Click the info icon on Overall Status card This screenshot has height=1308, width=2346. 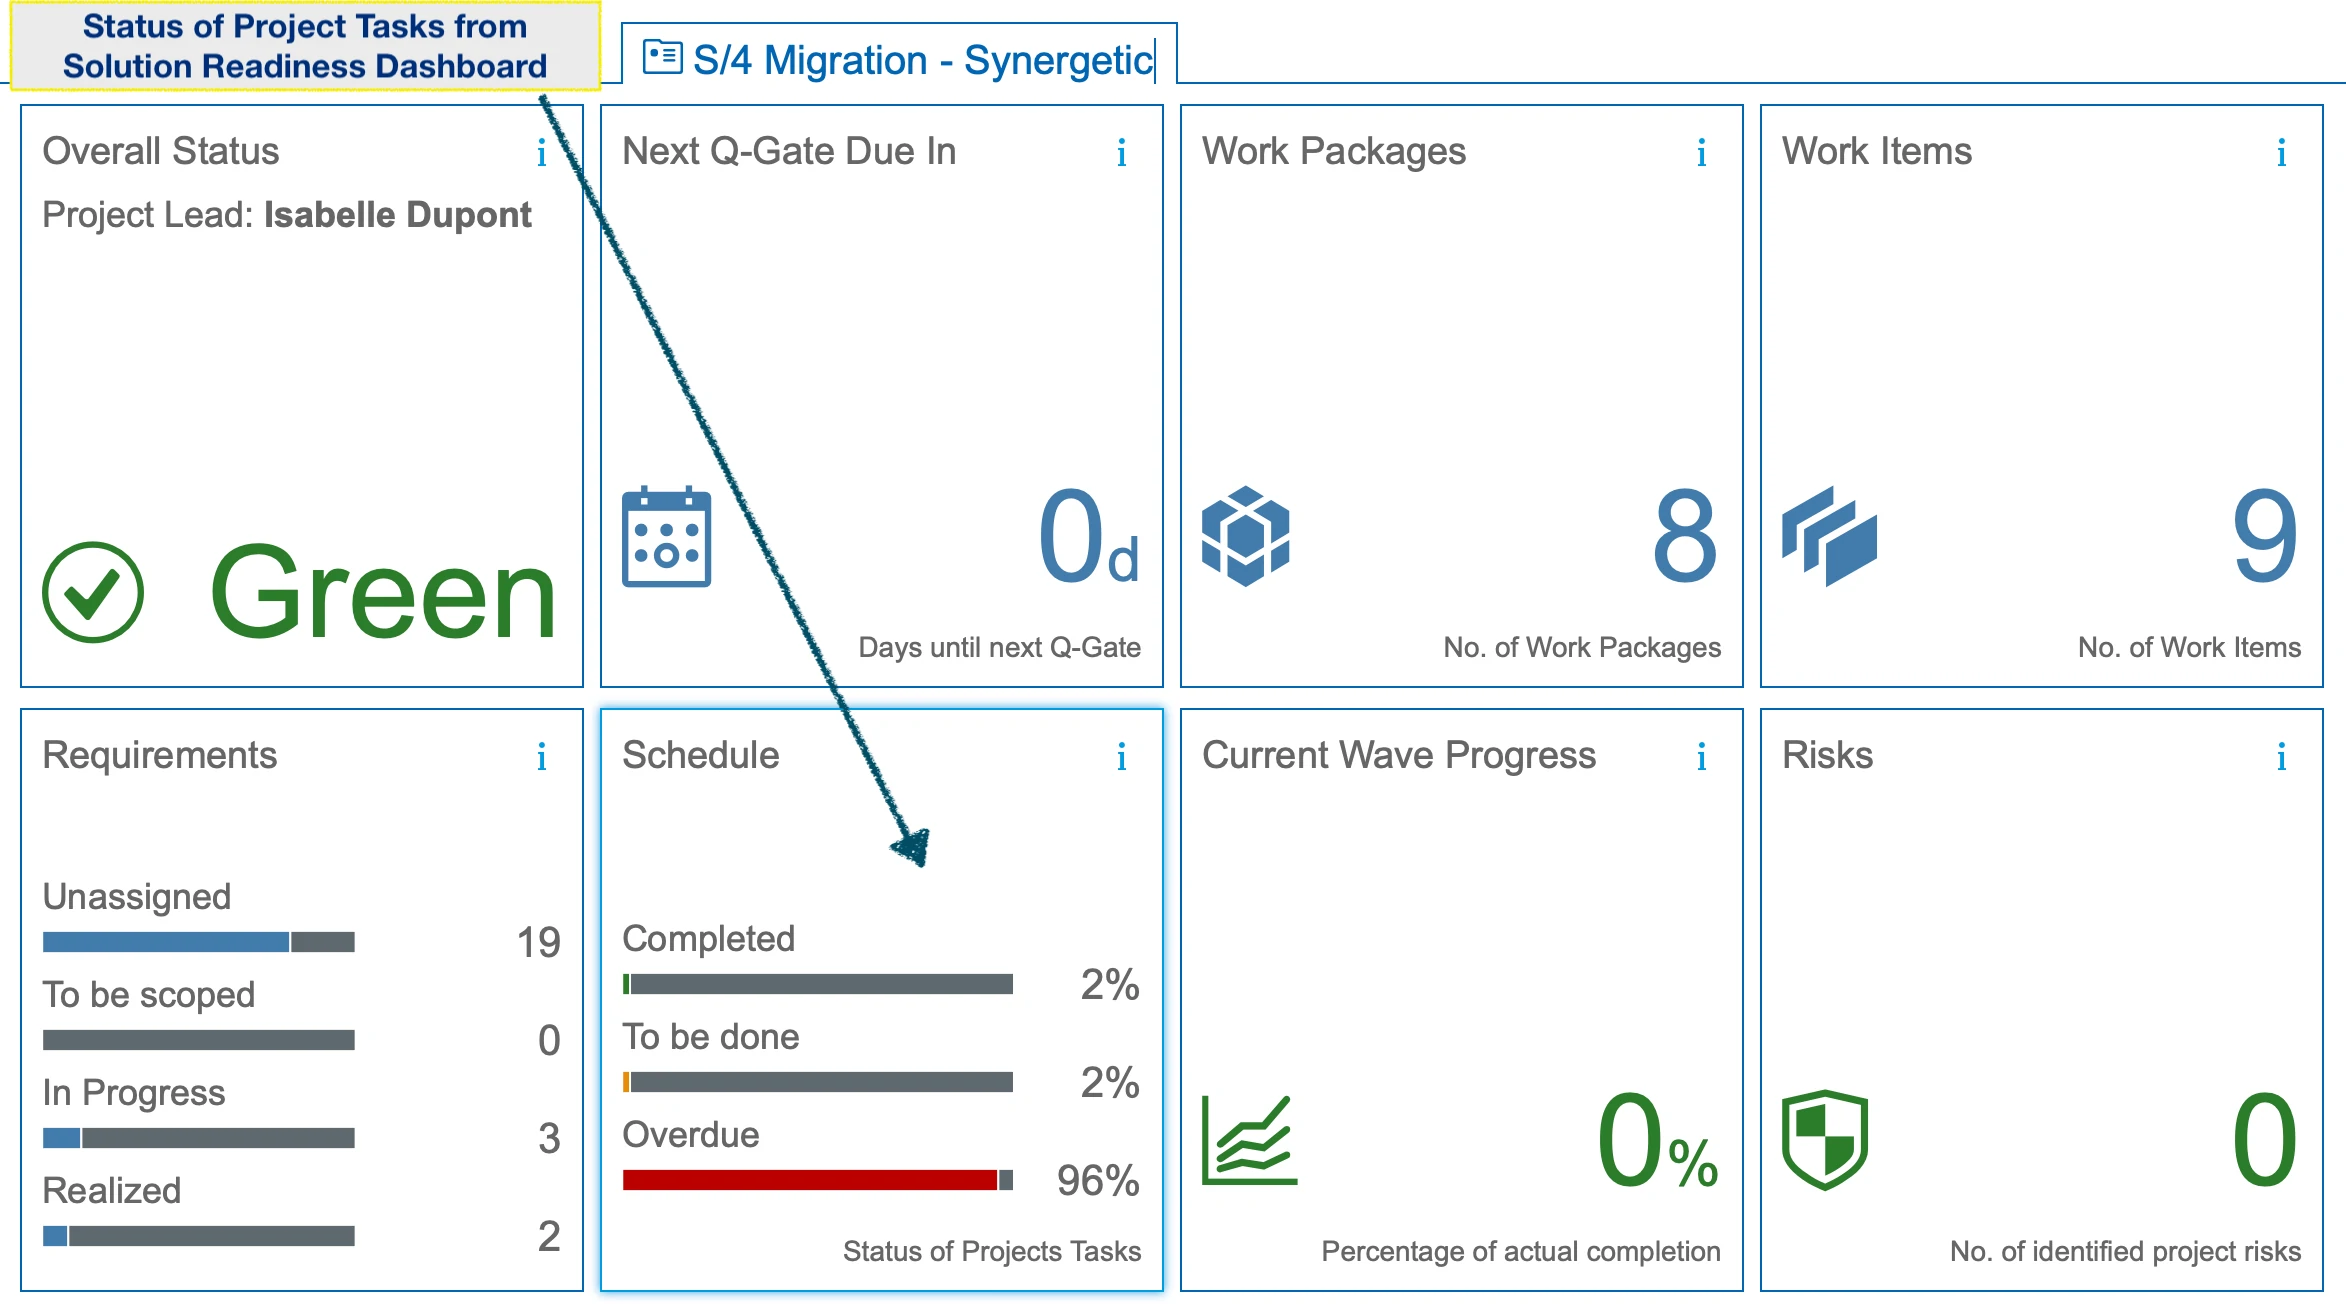coord(541,153)
